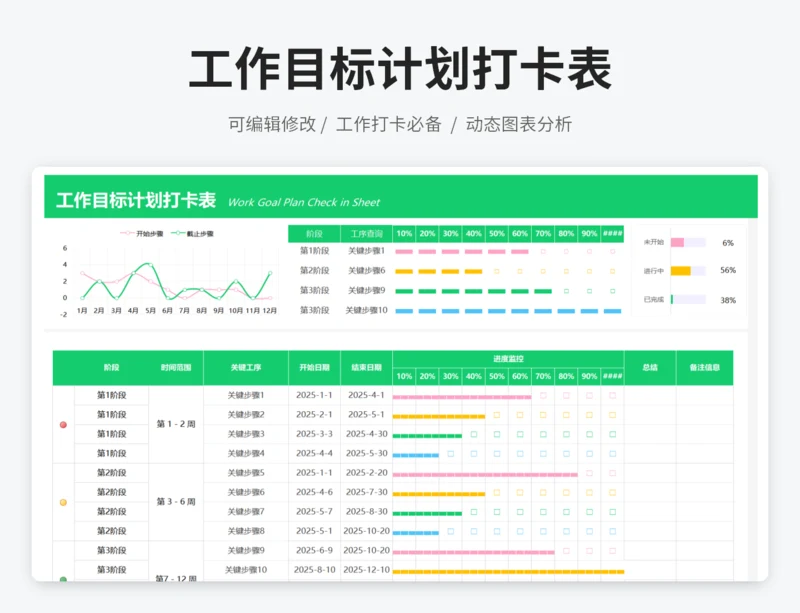Tick the 80% box for 关键步骤9 in summary table
800x613 pixels.
(566, 291)
